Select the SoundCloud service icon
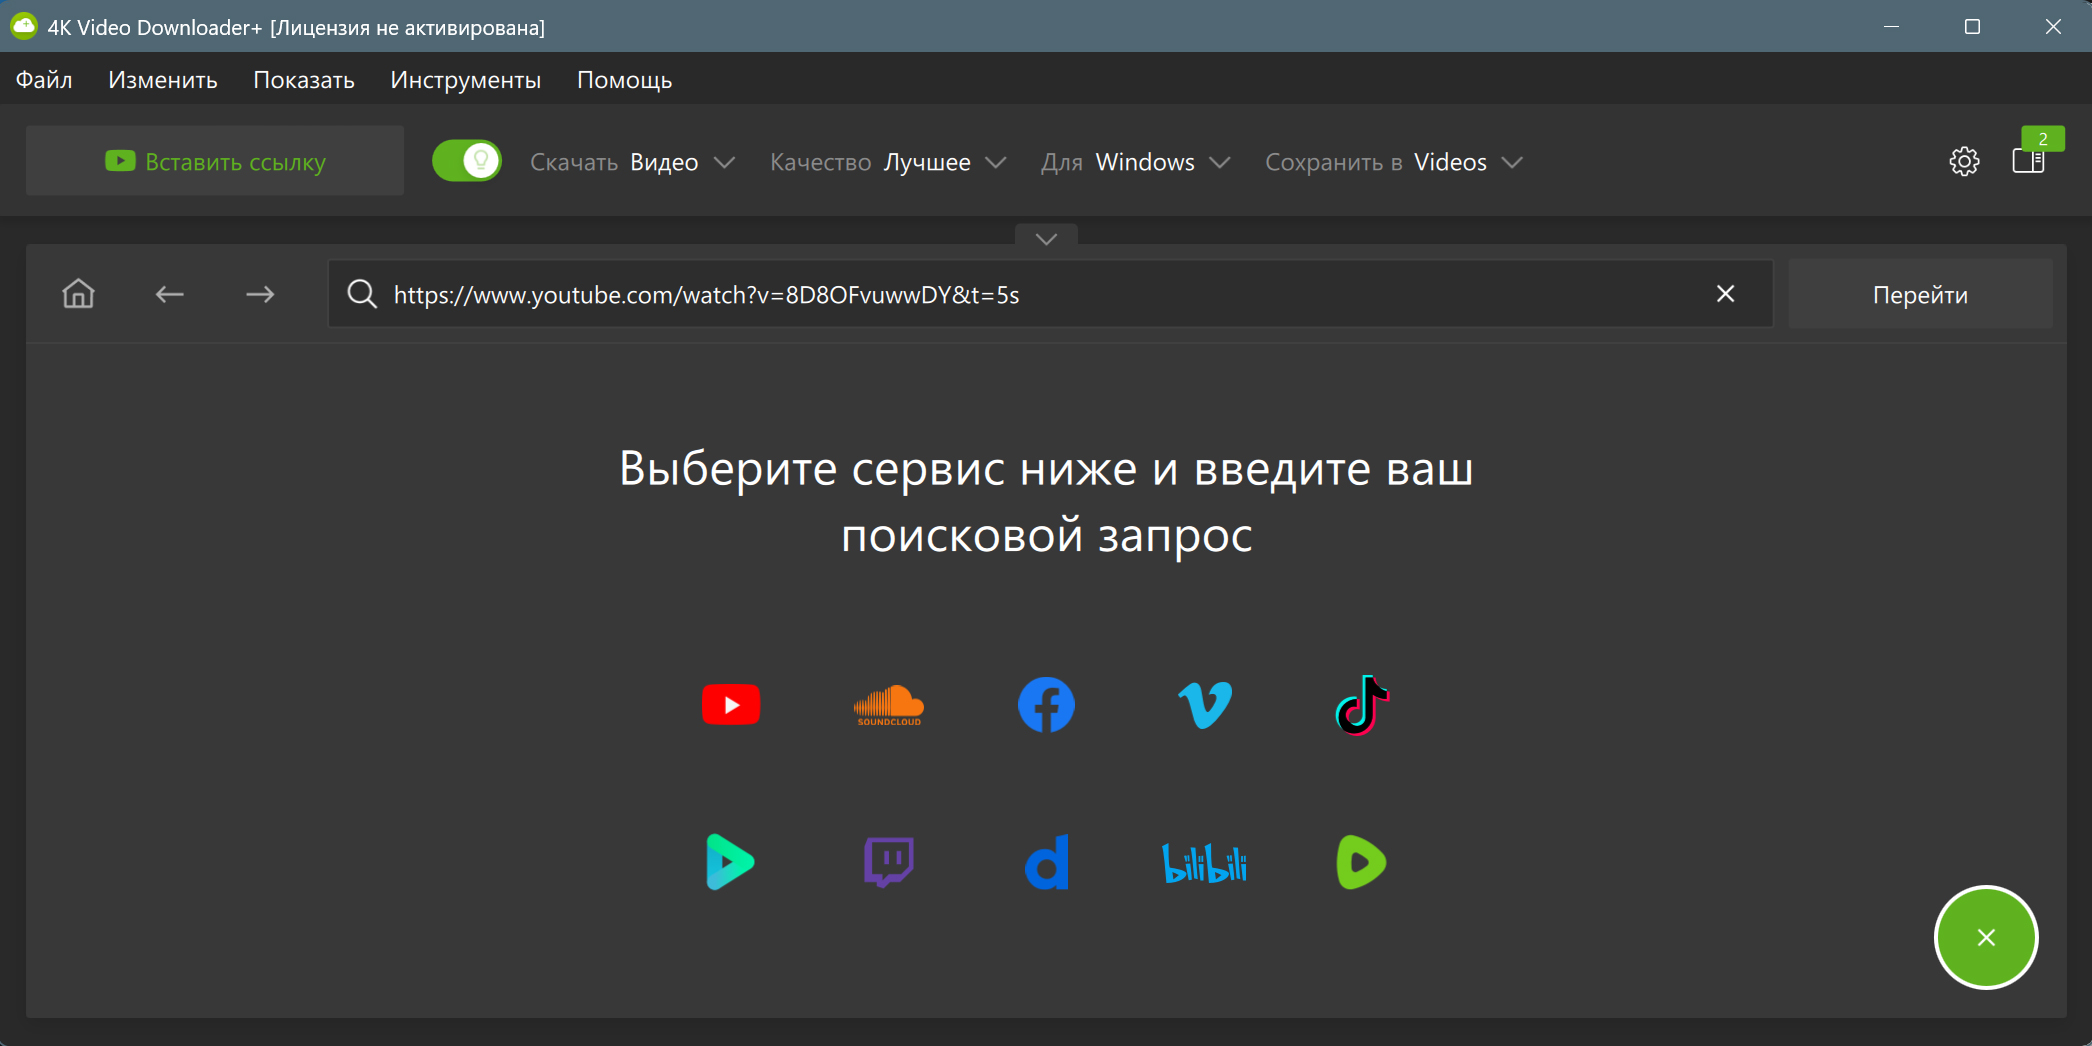 pos(888,706)
